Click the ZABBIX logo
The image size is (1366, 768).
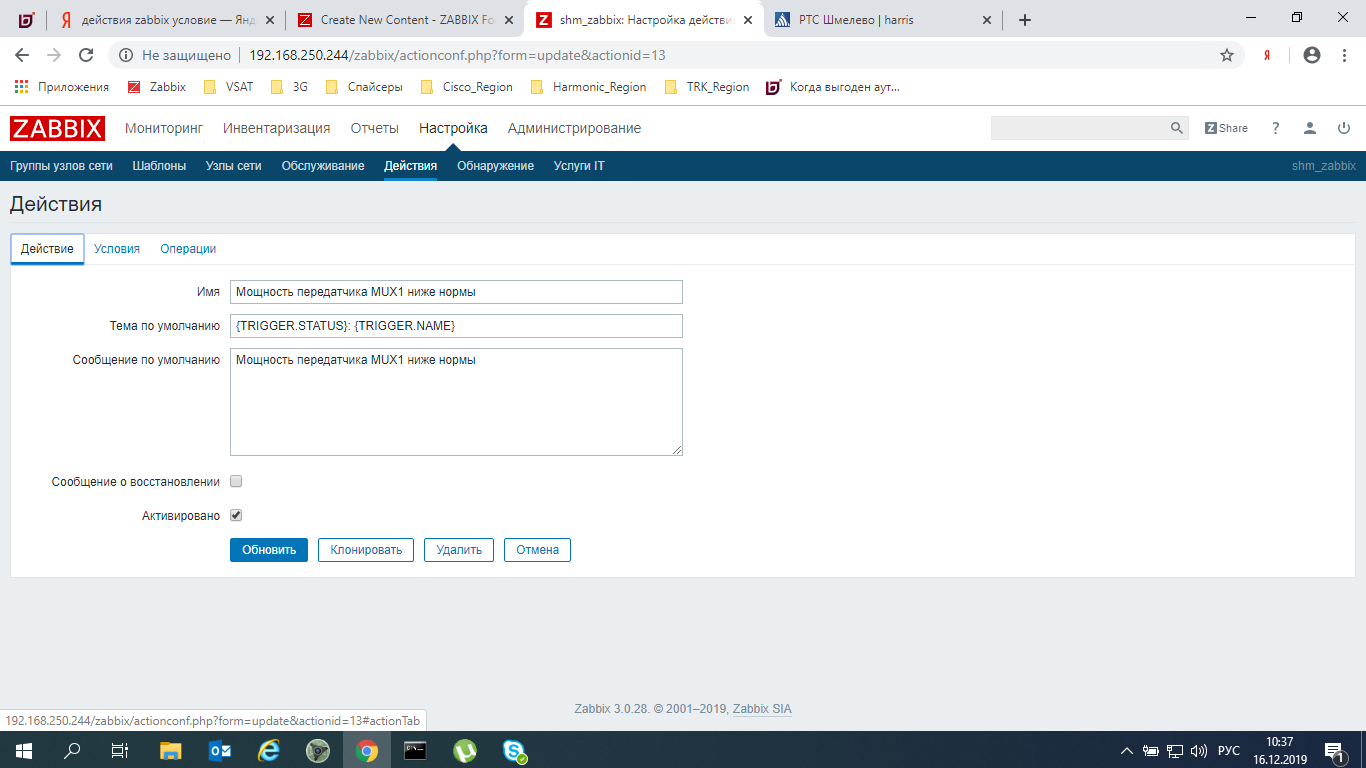[x=57, y=128]
